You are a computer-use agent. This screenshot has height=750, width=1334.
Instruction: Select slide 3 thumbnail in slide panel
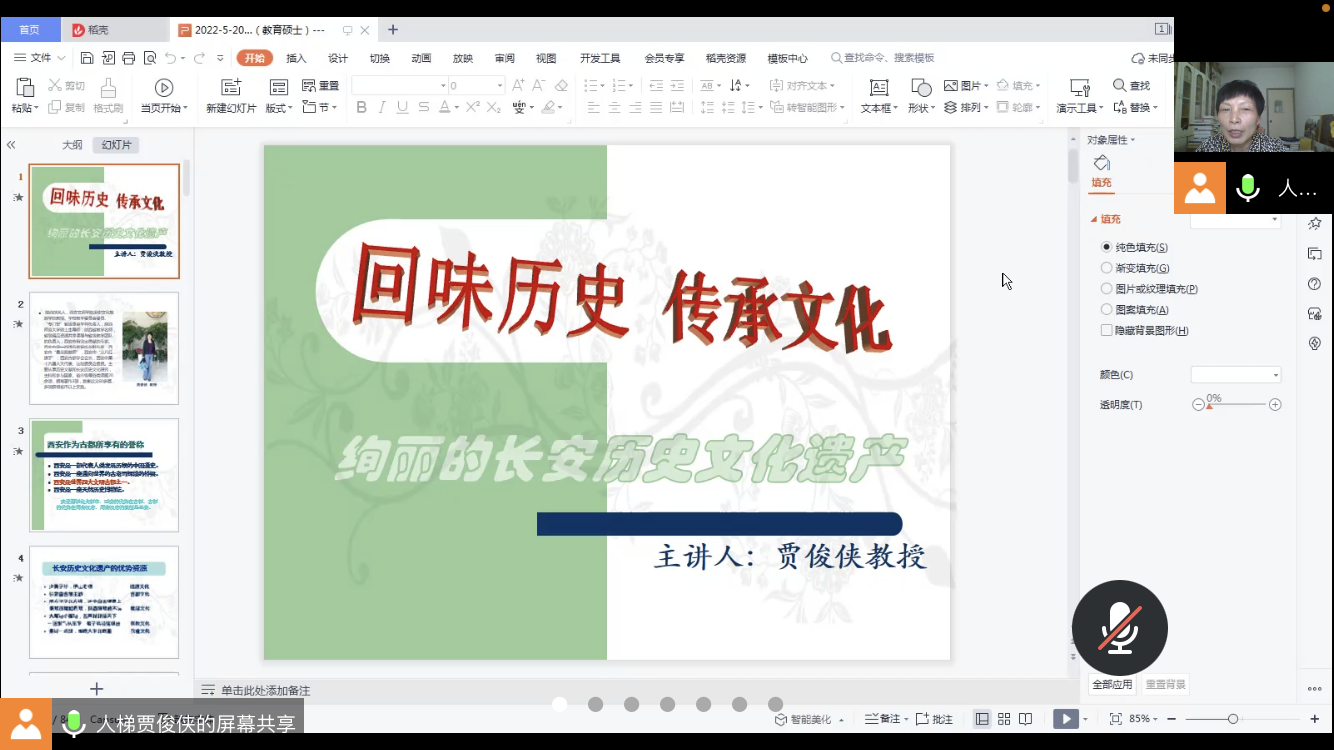pos(104,475)
